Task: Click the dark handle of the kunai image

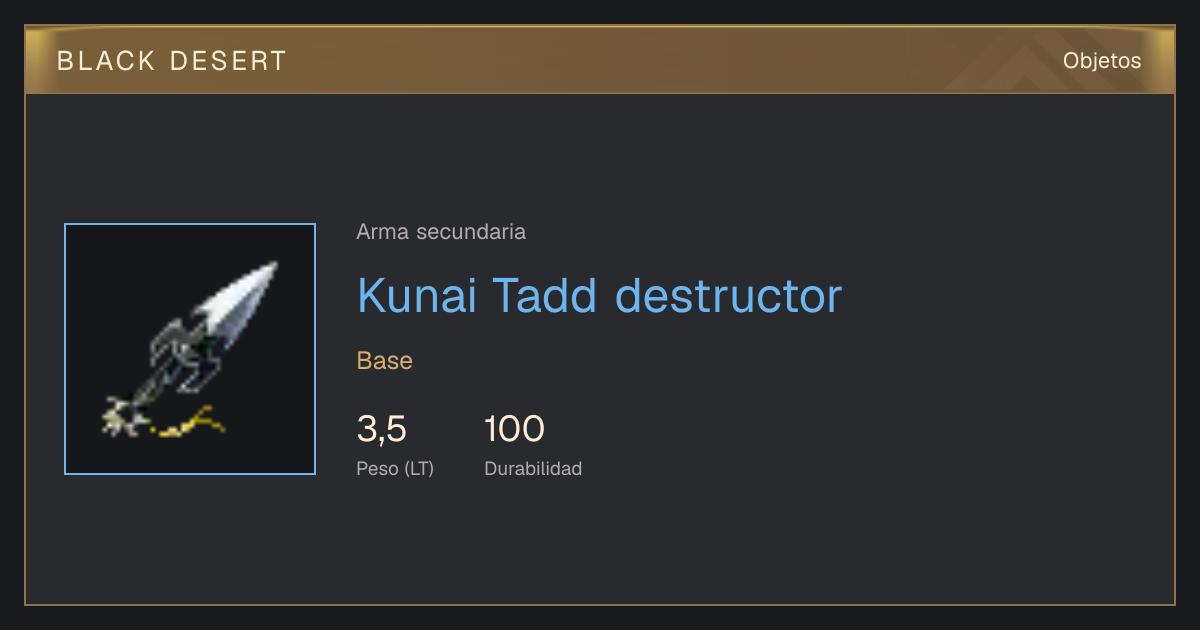Action: coord(180,365)
